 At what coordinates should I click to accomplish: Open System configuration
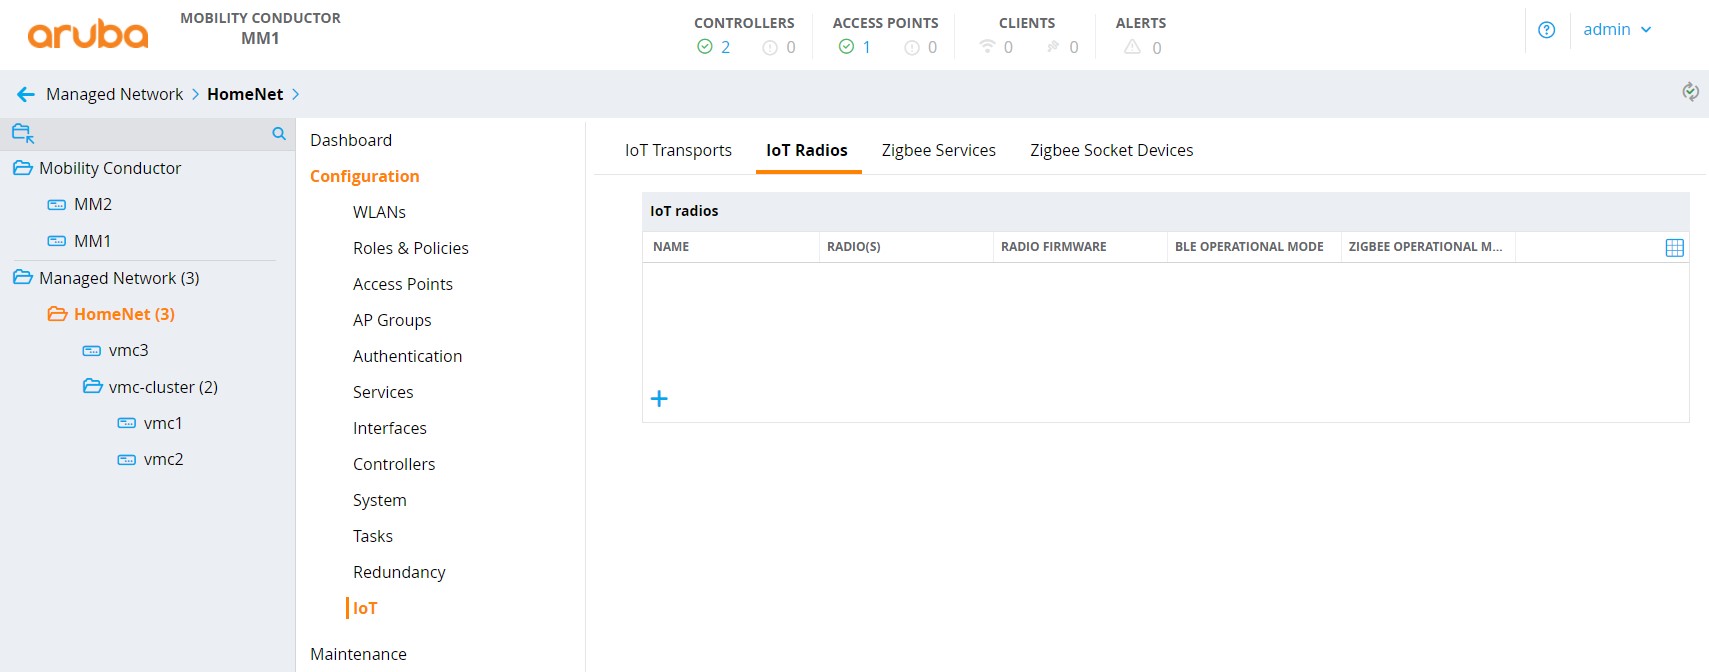pyautogui.click(x=379, y=500)
